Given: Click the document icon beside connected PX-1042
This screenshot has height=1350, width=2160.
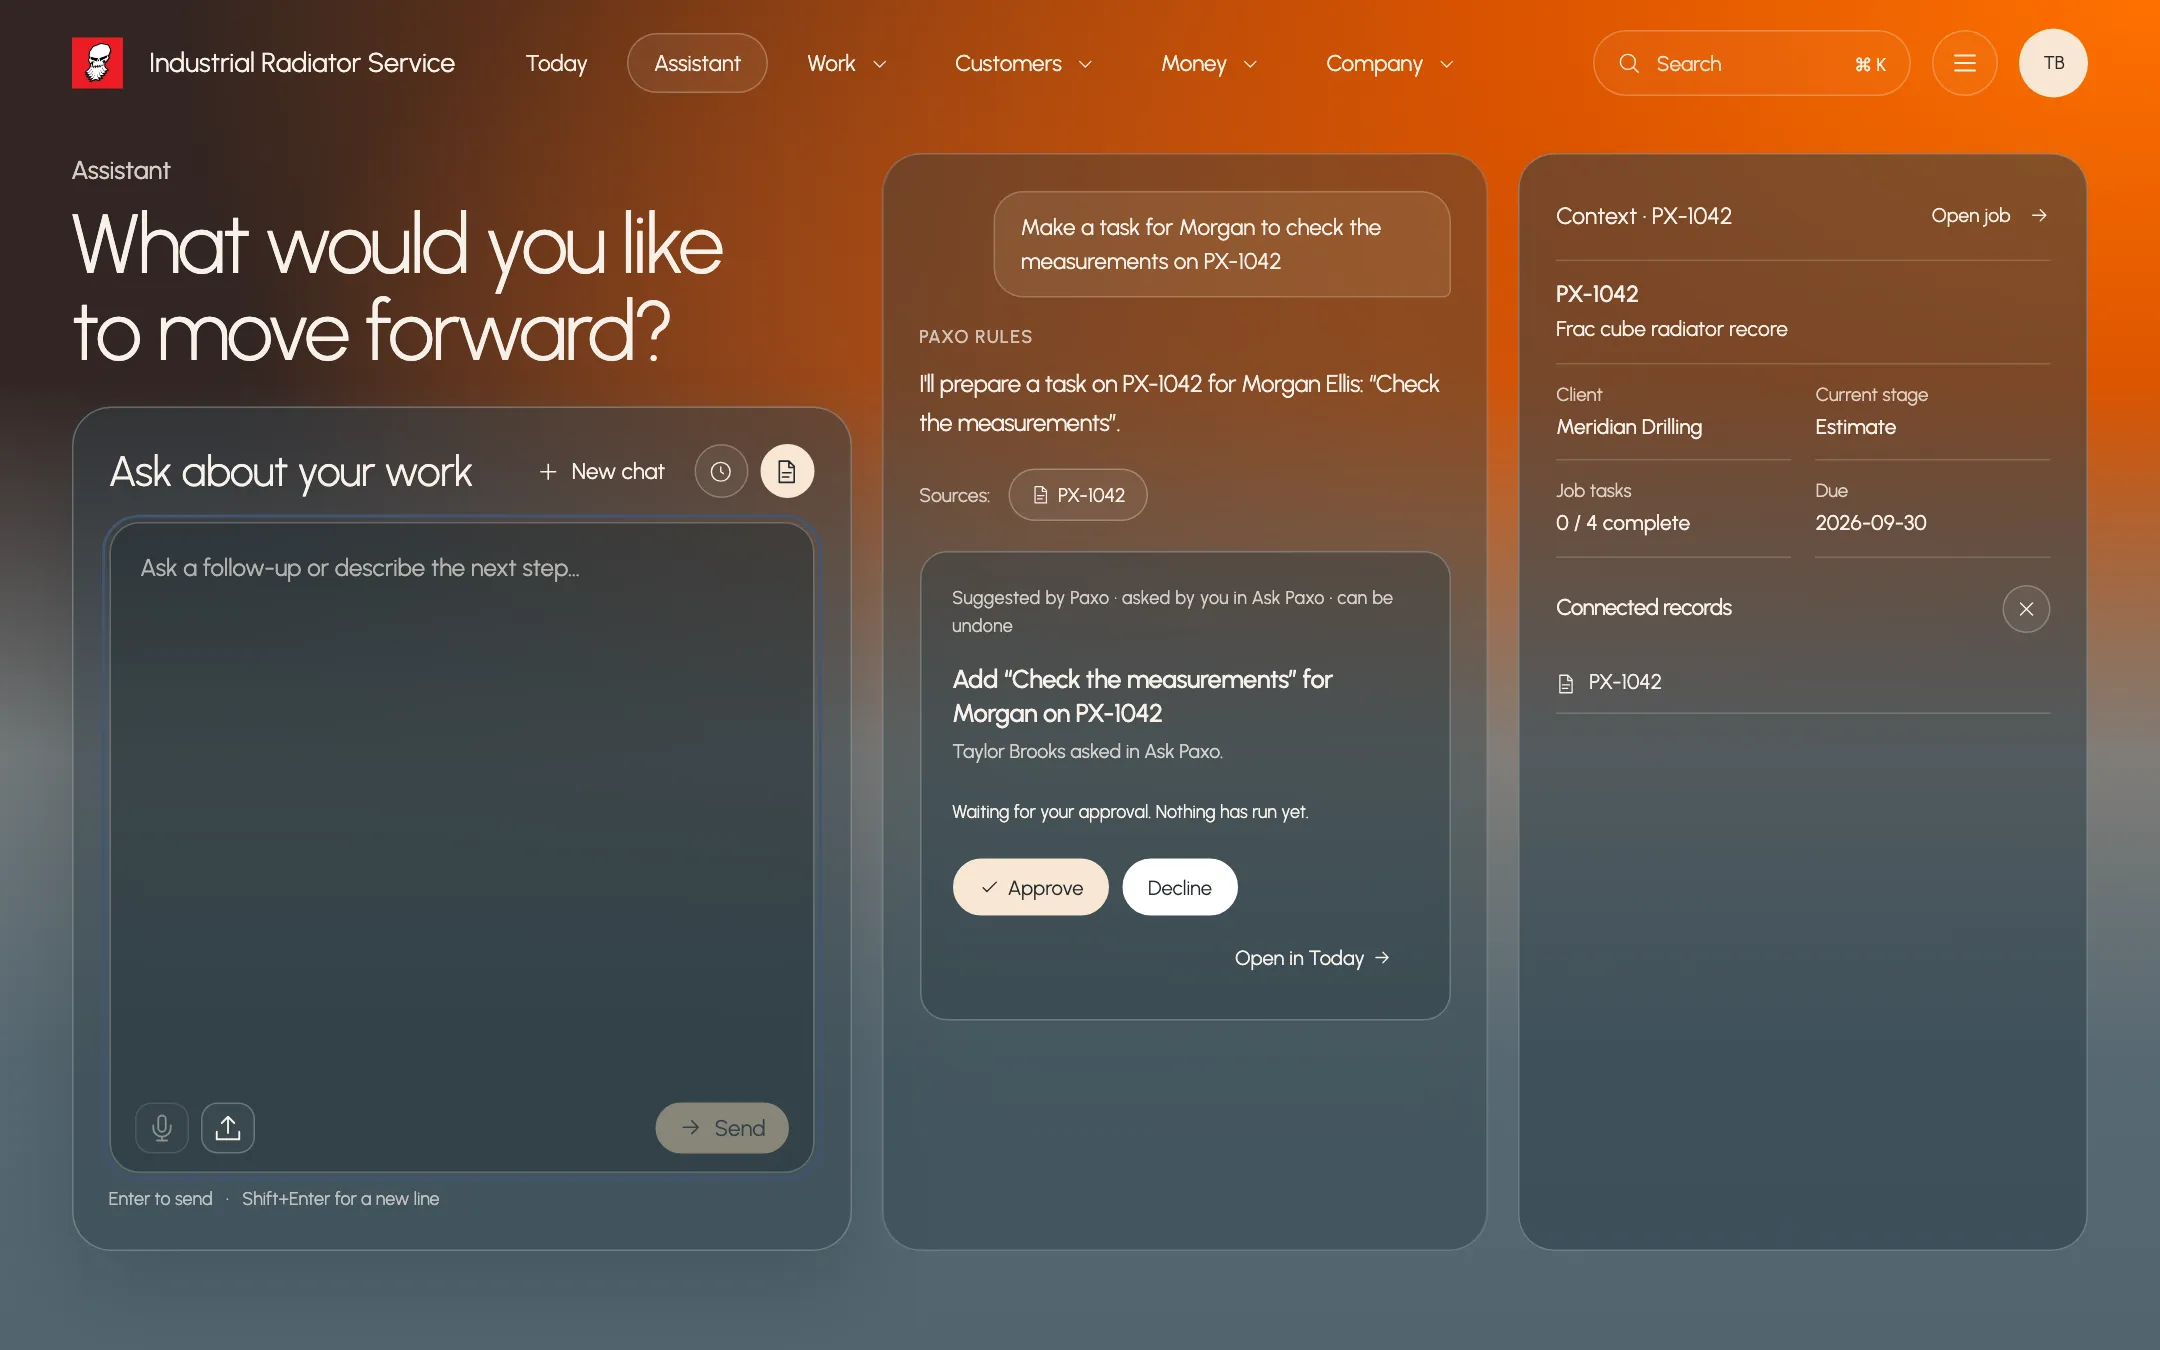Looking at the screenshot, I should [x=1566, y=683].
